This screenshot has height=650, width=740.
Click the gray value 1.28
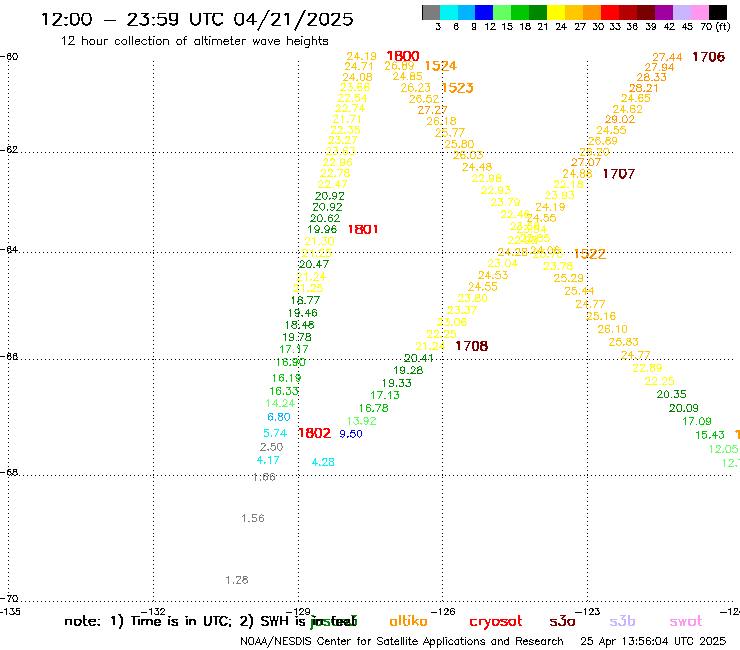pos(237,580)
